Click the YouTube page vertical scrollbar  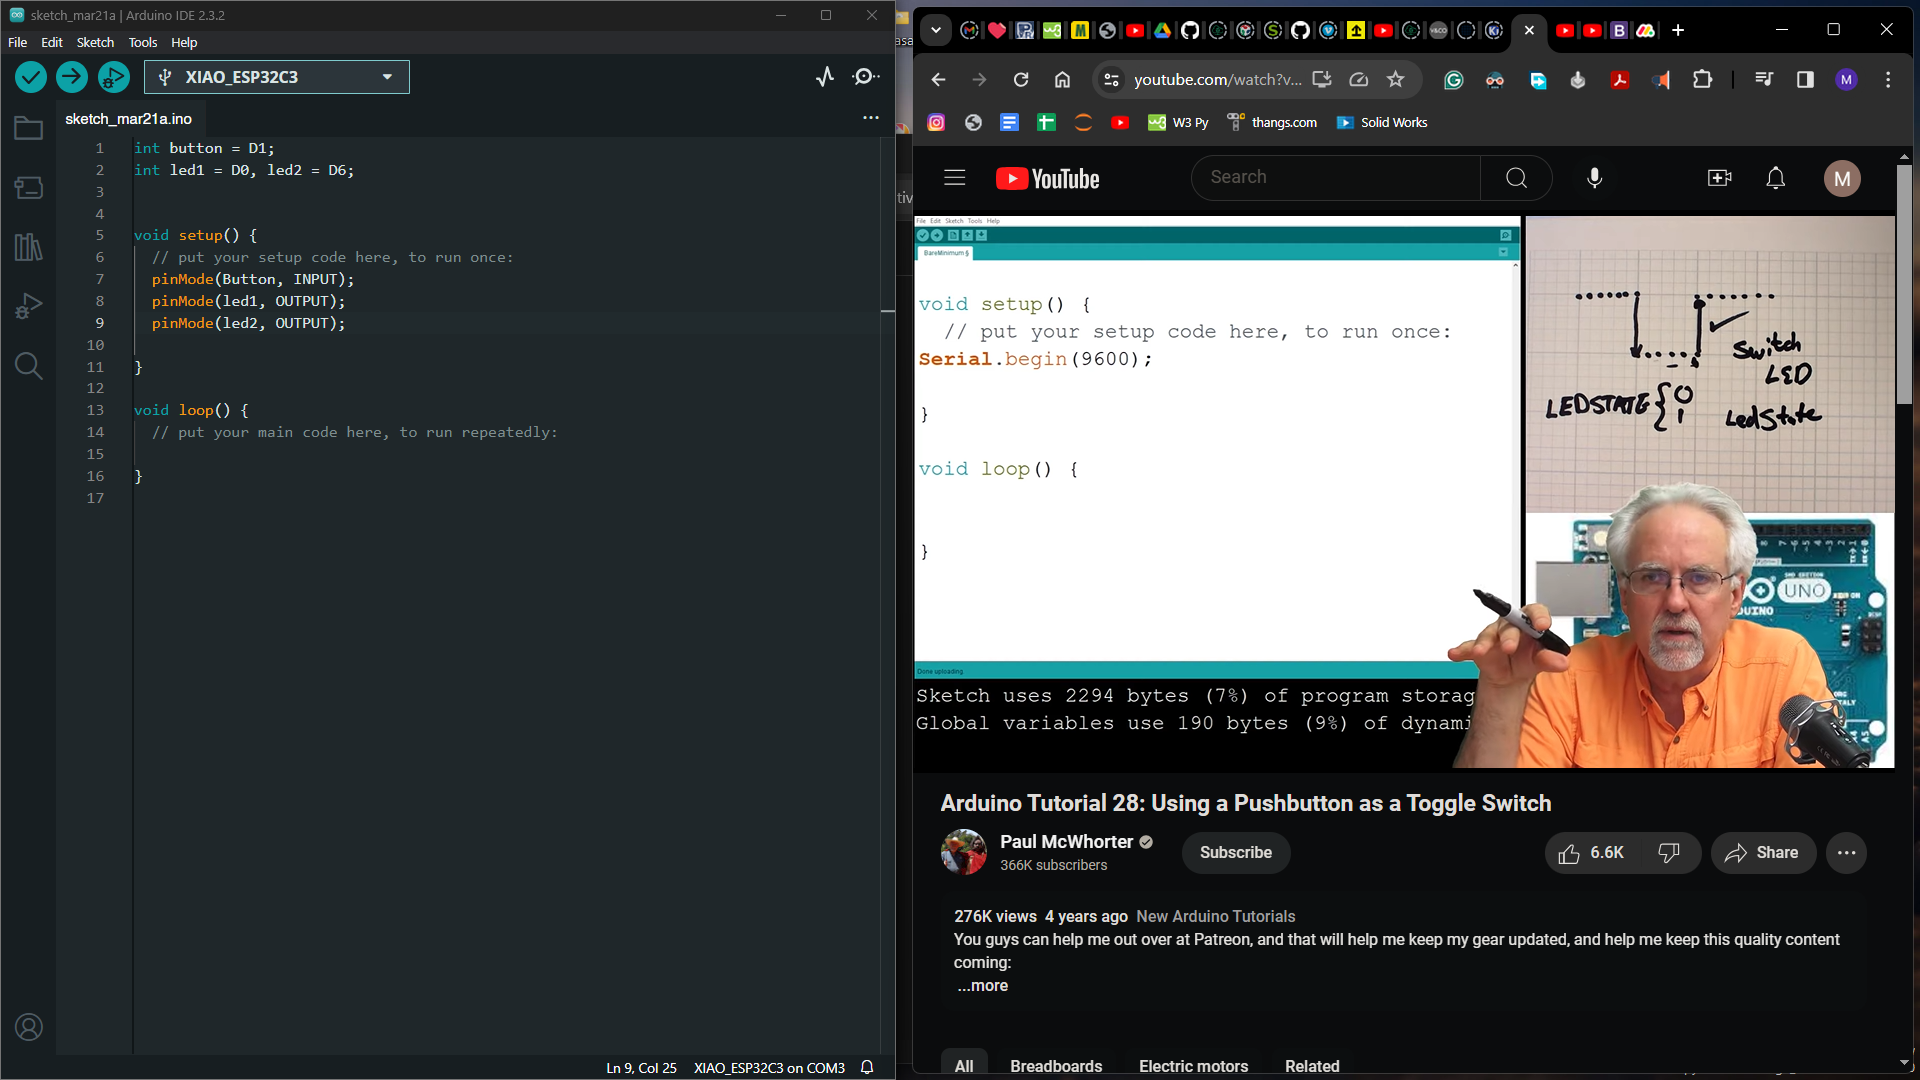(x=1904, y=283)
